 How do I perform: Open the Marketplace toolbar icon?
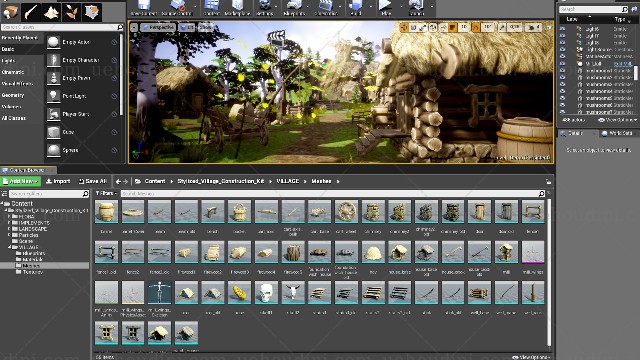[x=237, y=8]
